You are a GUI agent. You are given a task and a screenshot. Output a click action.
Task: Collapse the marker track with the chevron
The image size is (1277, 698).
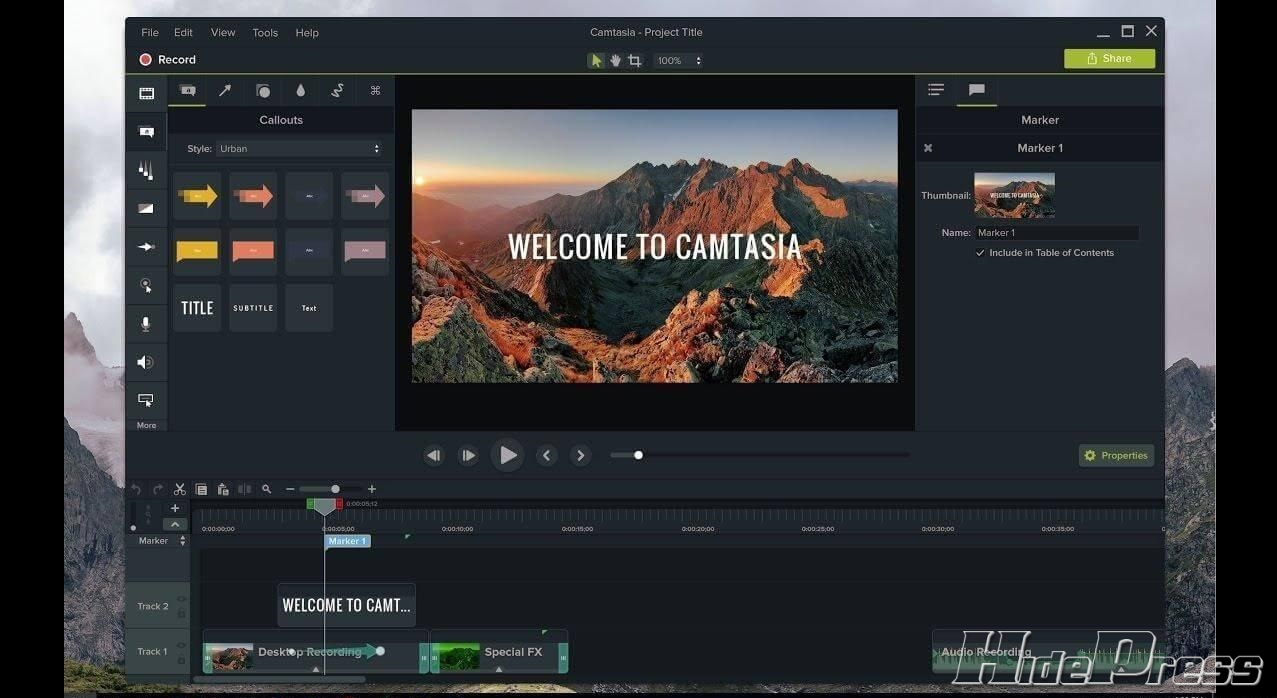[175, 524]
